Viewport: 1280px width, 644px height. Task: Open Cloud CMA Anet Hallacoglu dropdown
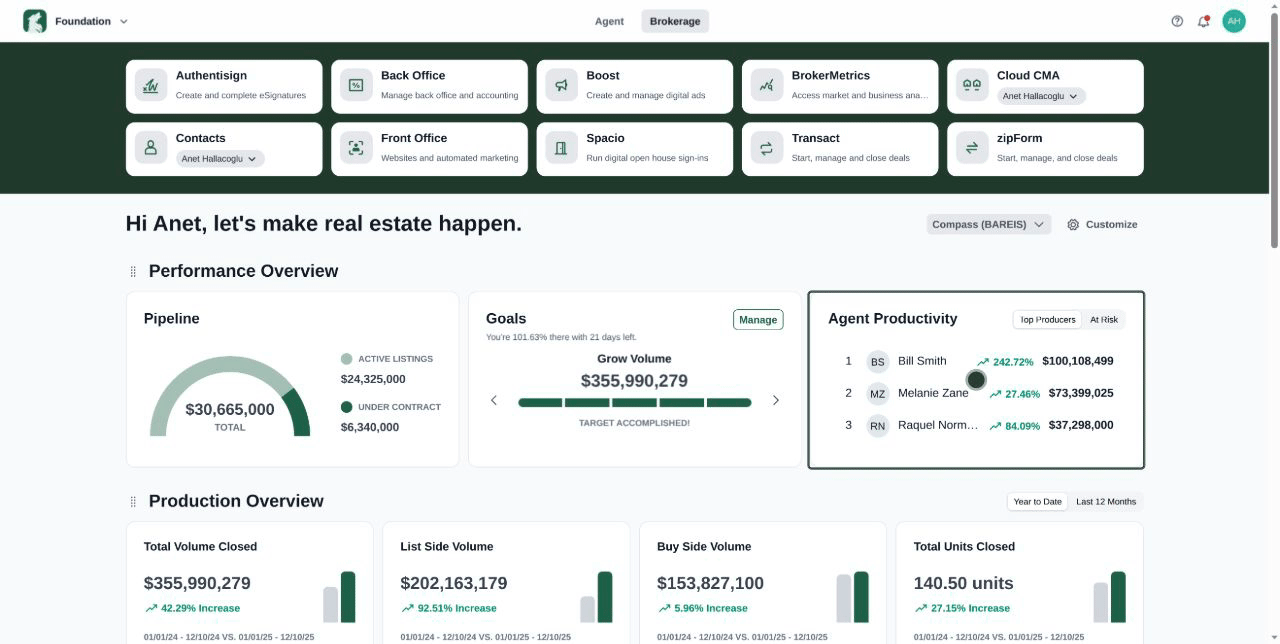[x=1041, y=96]
